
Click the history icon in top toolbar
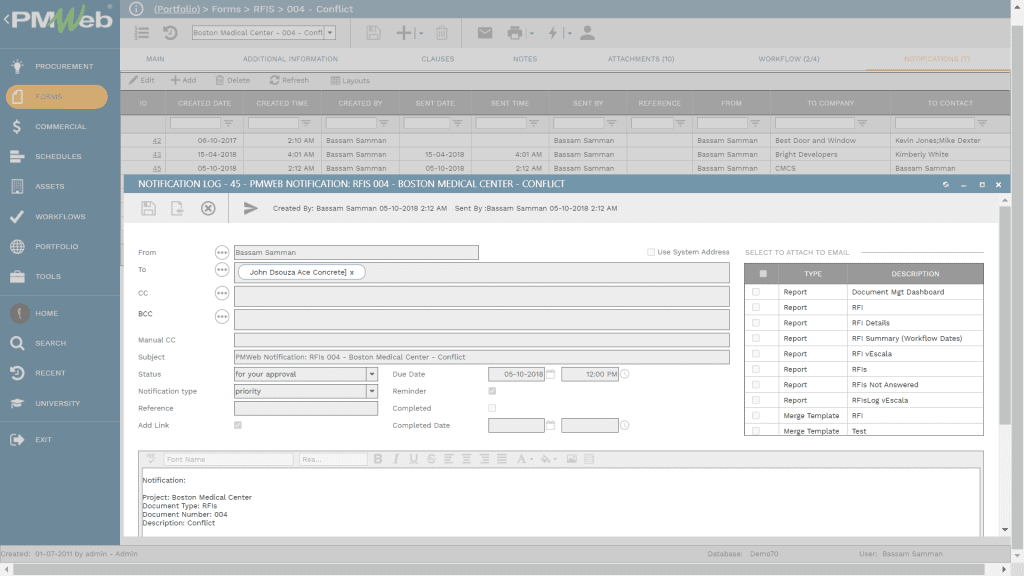point(170,33)
